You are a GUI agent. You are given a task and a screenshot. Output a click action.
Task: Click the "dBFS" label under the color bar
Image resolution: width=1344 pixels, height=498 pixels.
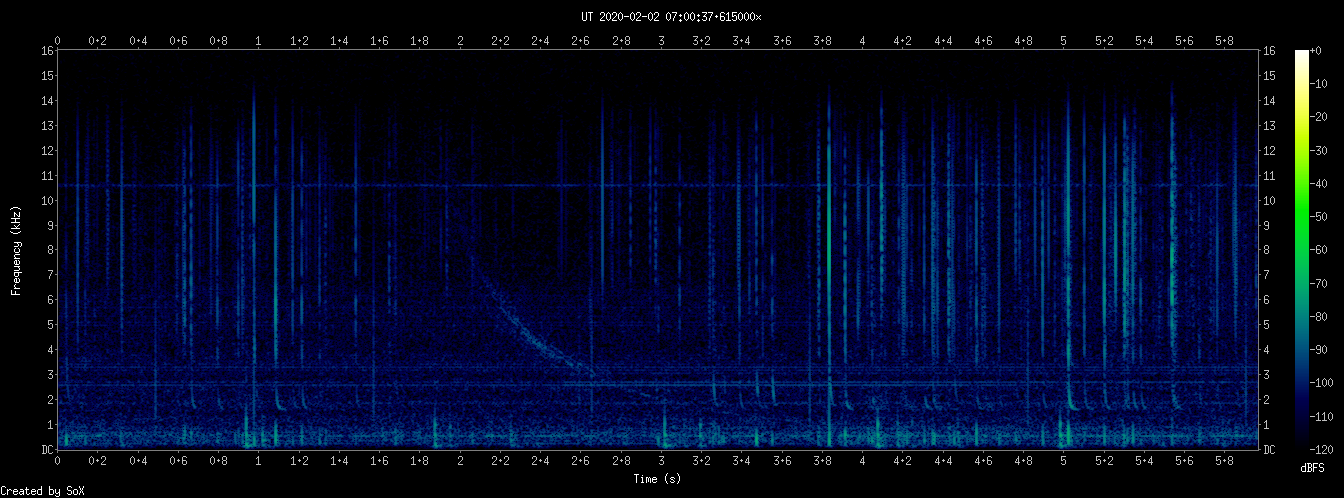[1314, 468]
